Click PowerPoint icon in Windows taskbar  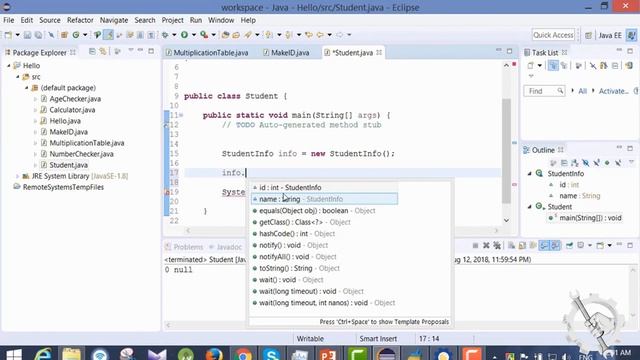tap(328, 354)
